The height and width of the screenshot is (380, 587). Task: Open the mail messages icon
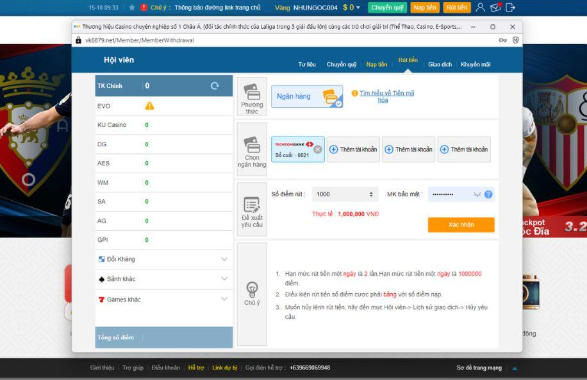click(x=495, y=7)
